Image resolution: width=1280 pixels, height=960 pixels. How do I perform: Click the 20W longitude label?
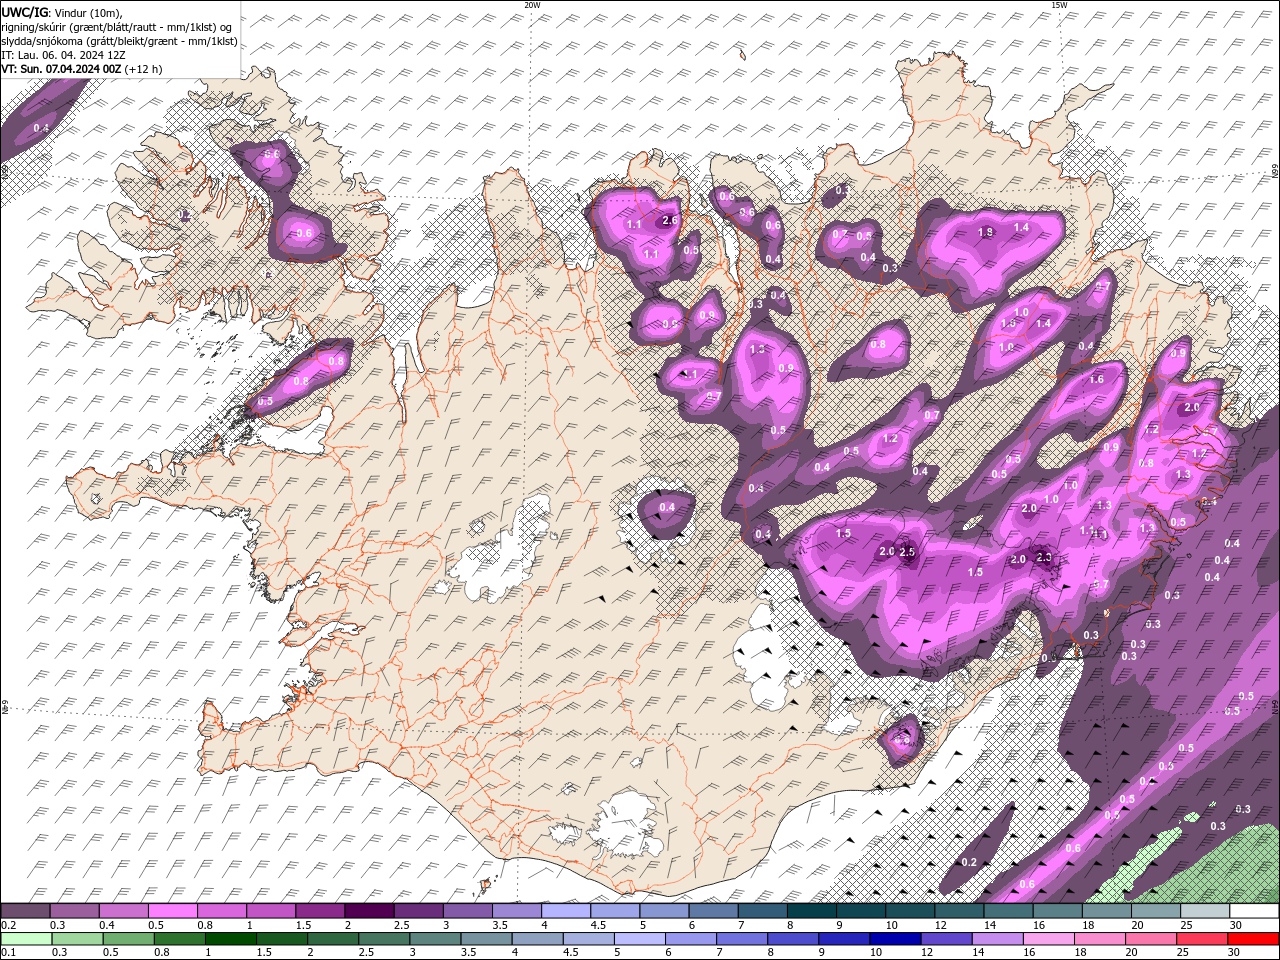tap(532, 4)
